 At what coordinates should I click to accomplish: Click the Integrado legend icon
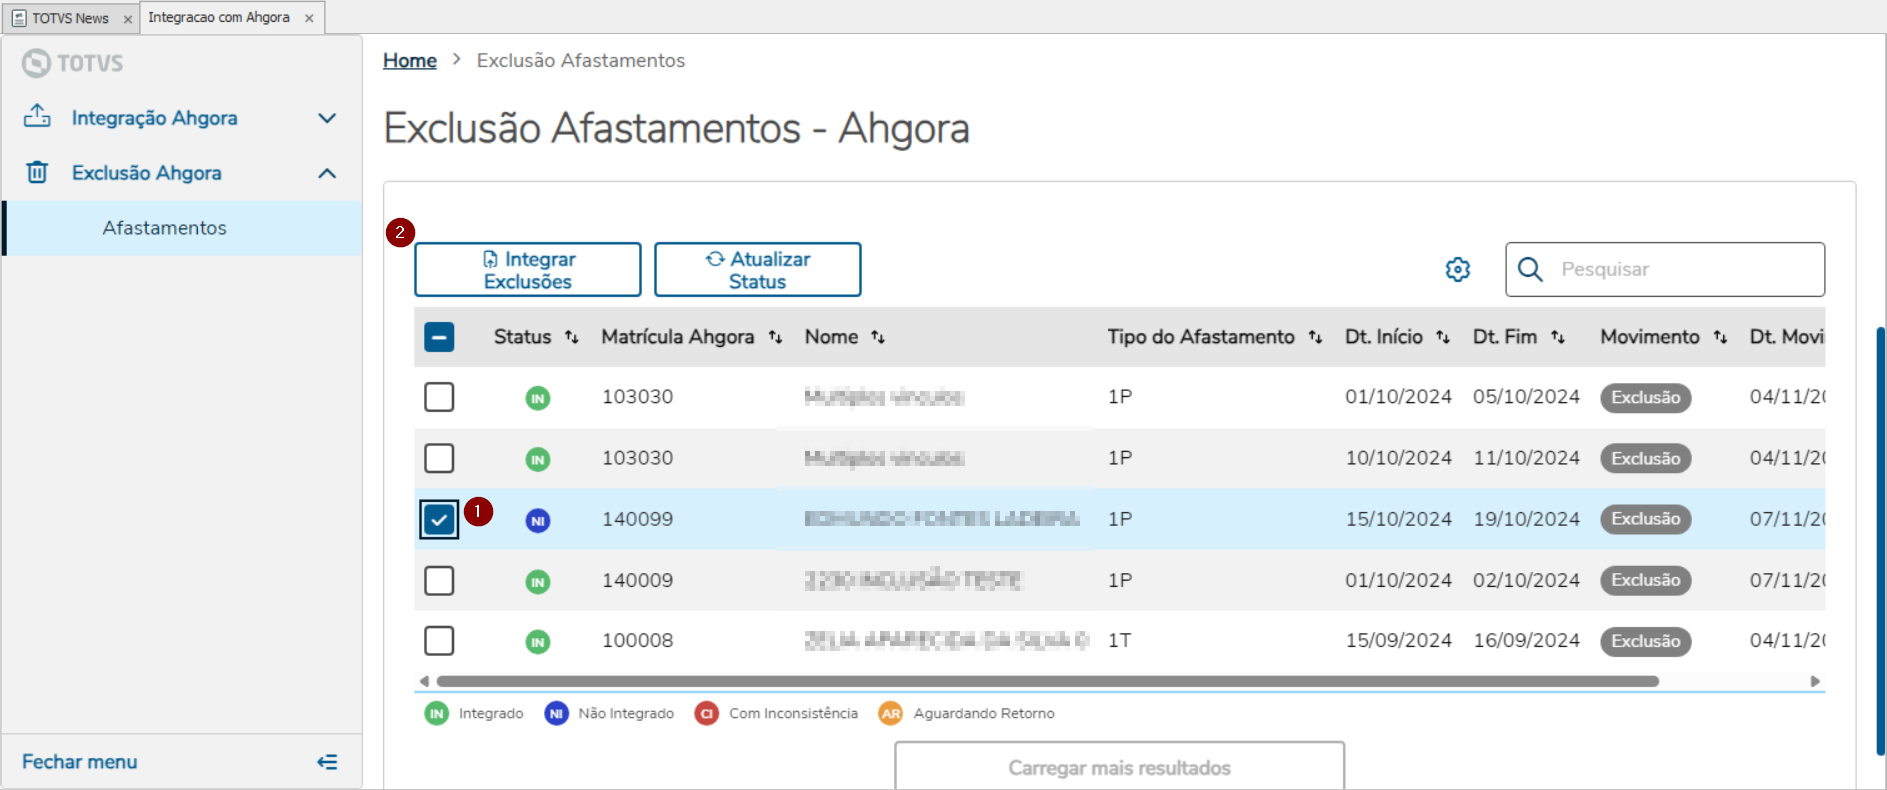tap(437, 713)
